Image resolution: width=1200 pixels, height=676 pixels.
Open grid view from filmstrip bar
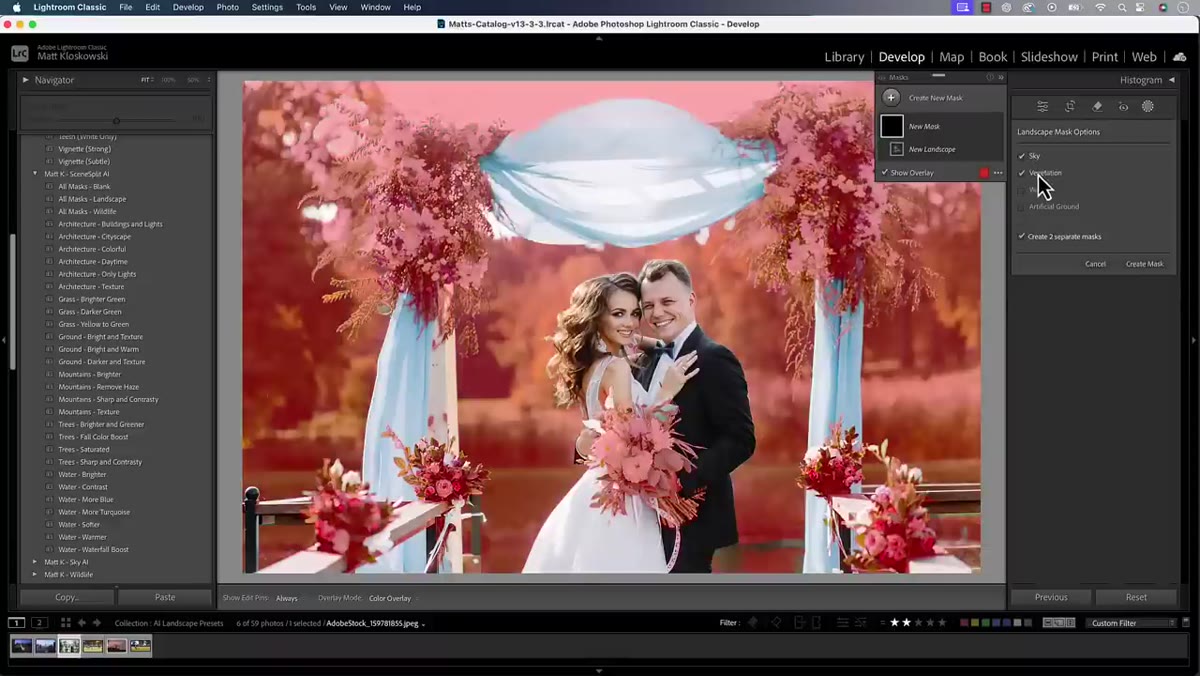(66, 623)
